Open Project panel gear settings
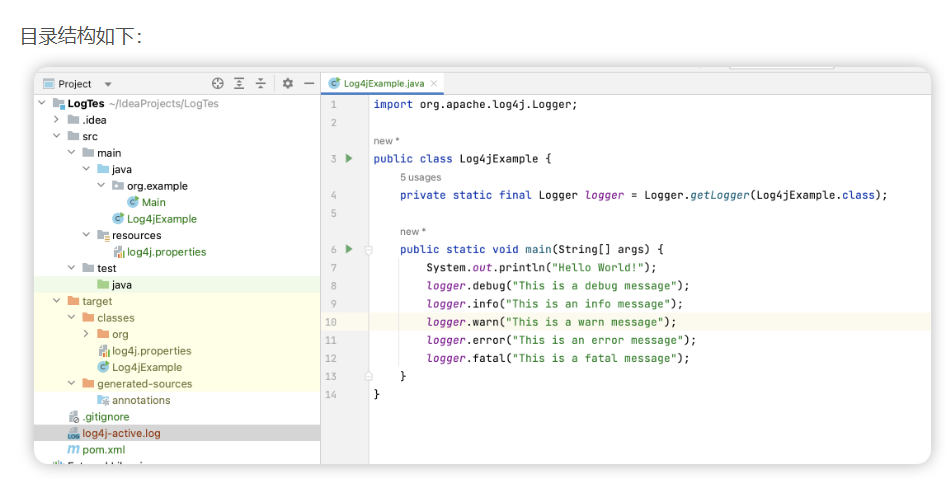Image resolution: width=947 pixels, height=482 pixels. tap(287, 83)
